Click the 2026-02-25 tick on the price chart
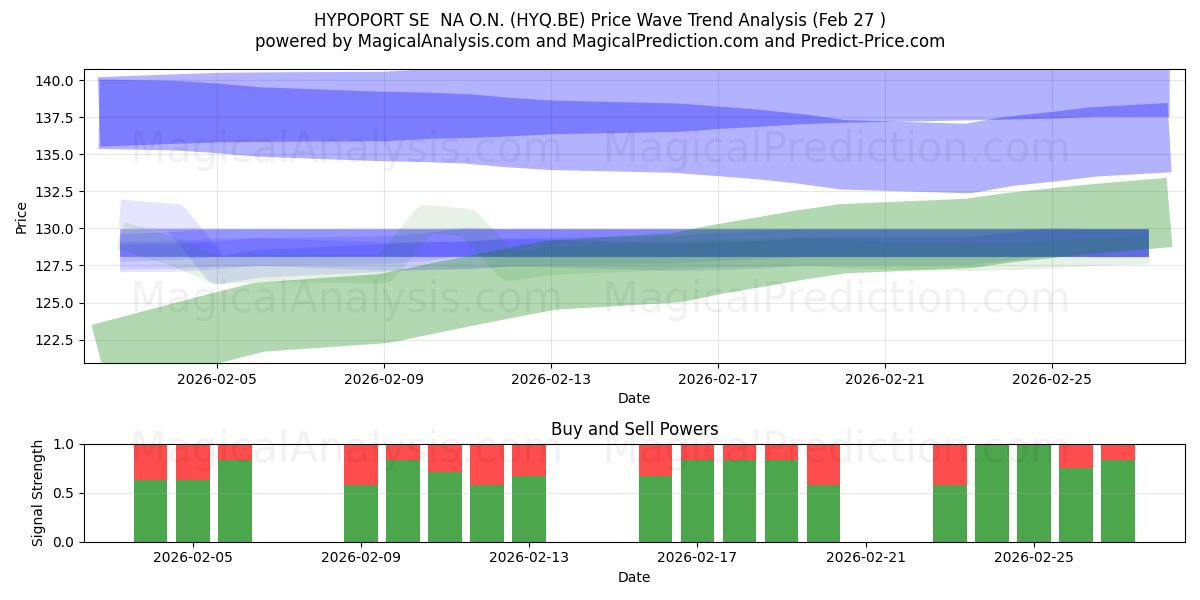 click(x=1052, y=380)
